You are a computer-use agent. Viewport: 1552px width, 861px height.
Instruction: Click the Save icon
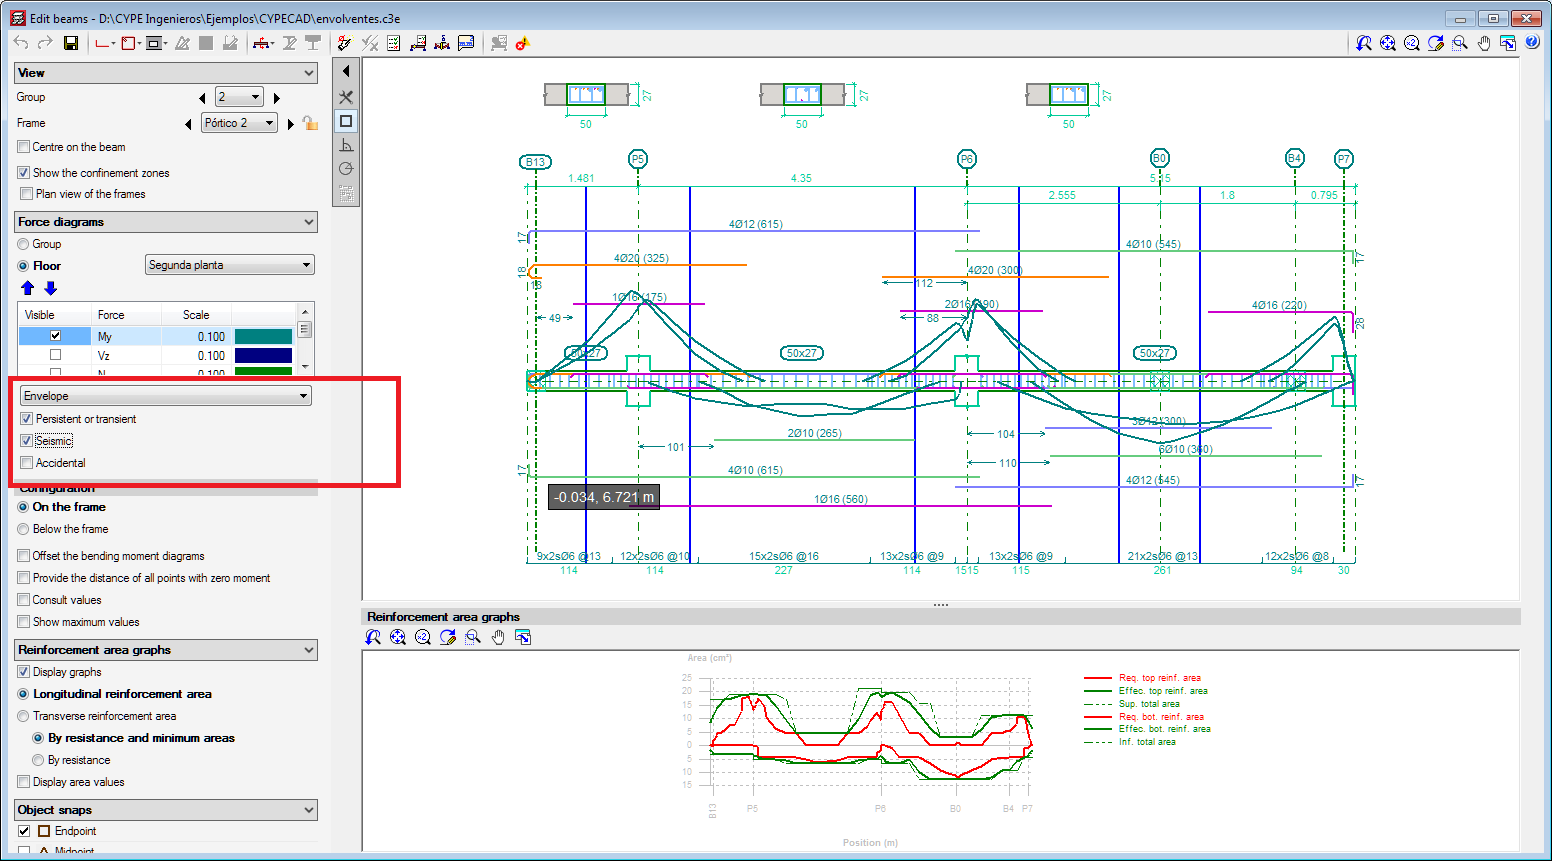[x=71, y=43]
